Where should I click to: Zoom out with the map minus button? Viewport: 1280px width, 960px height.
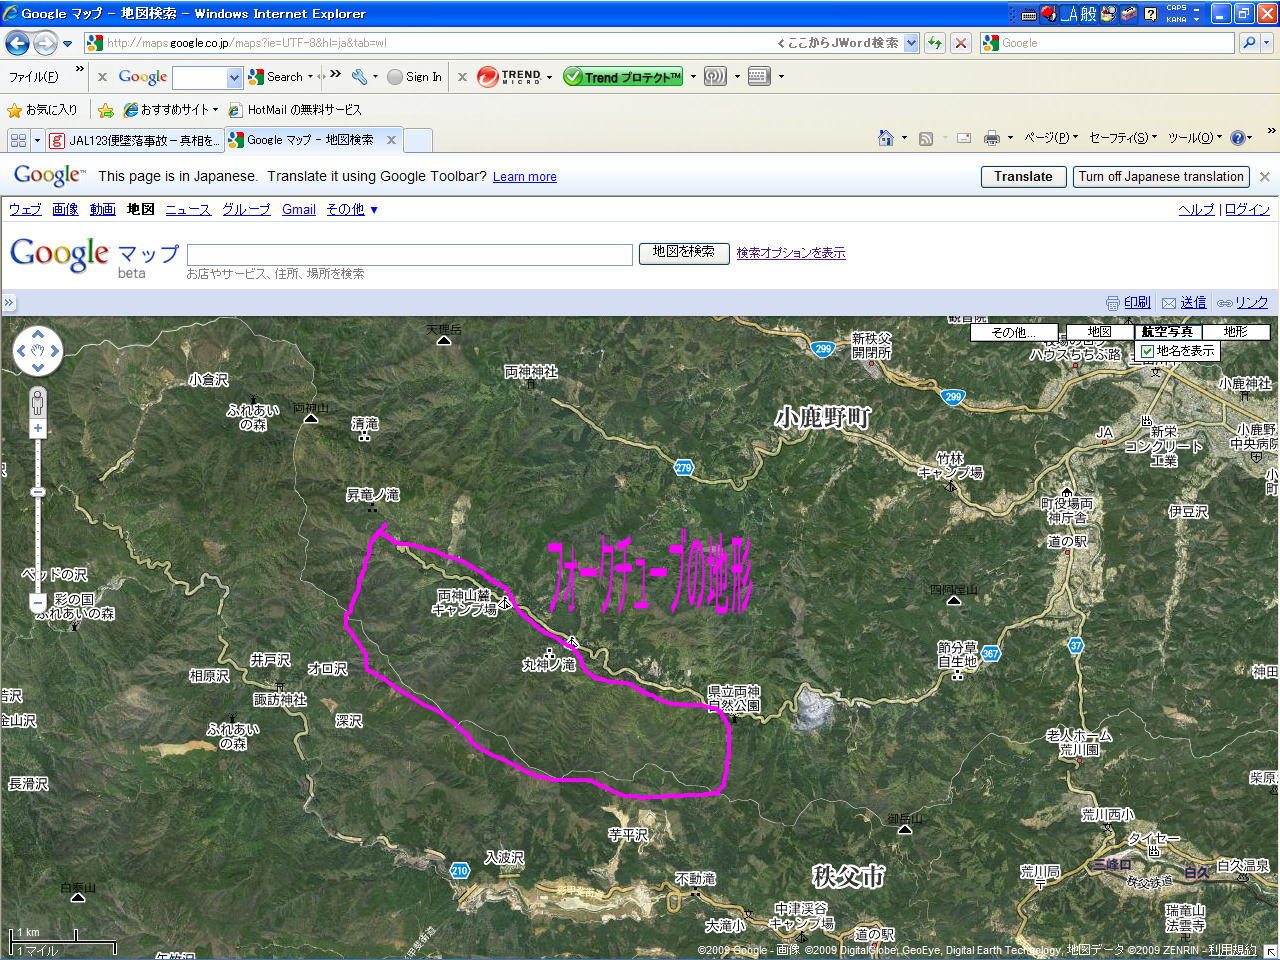(x=38, y=604)
